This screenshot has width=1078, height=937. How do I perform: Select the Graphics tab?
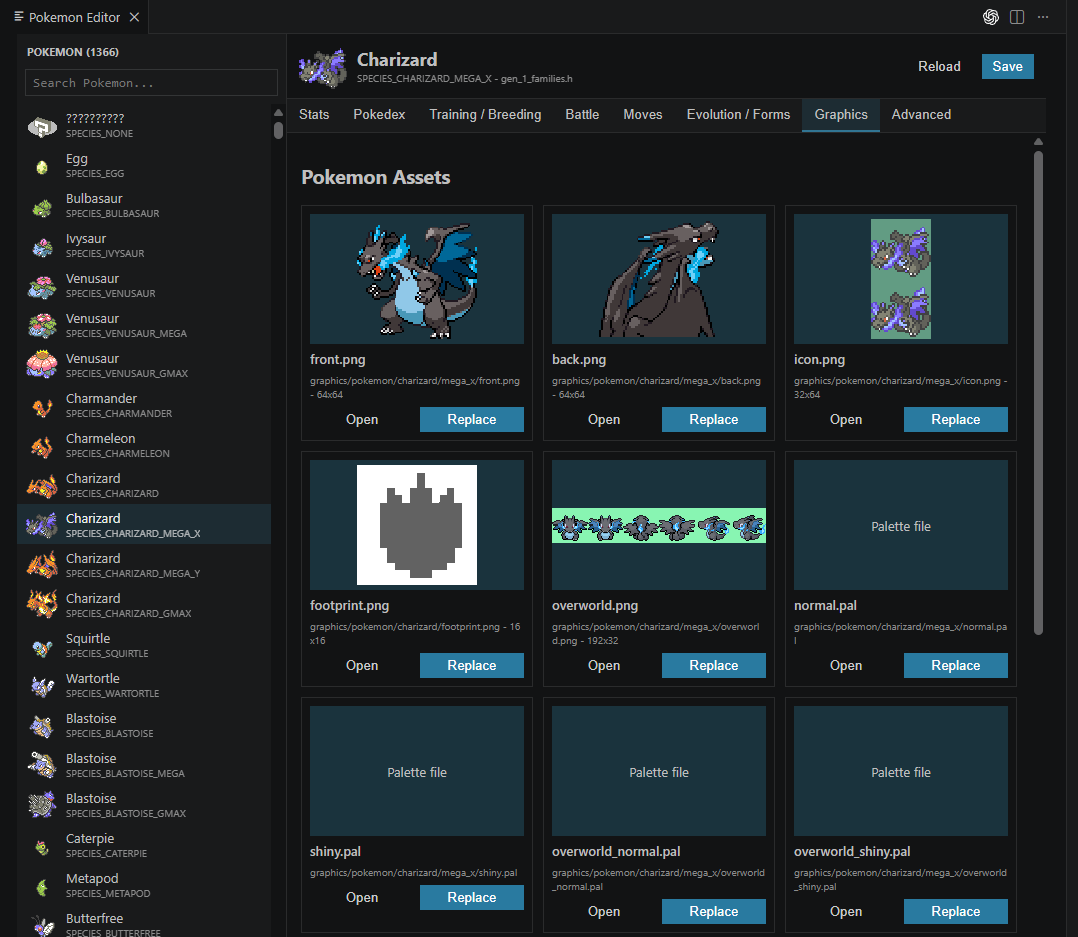tap(840, 115)
